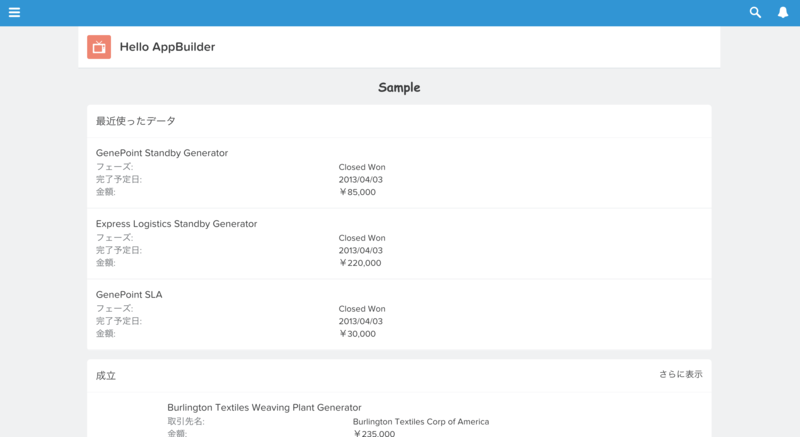Click 金額 label under Express Logistics Standby Generator
This screenshot has height=437, width=800.
pos(106,263)
